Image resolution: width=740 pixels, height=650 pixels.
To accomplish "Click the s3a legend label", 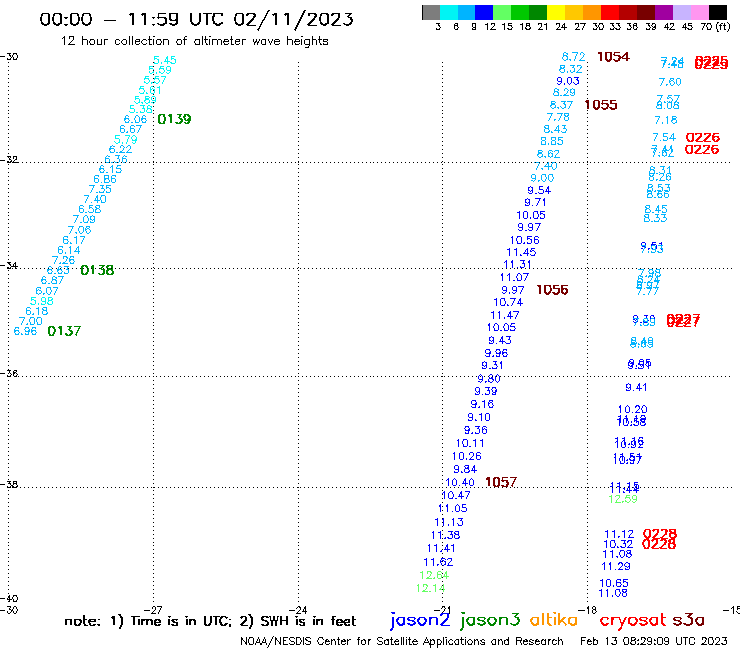I will pyautogui.click(x=688, y=620).
